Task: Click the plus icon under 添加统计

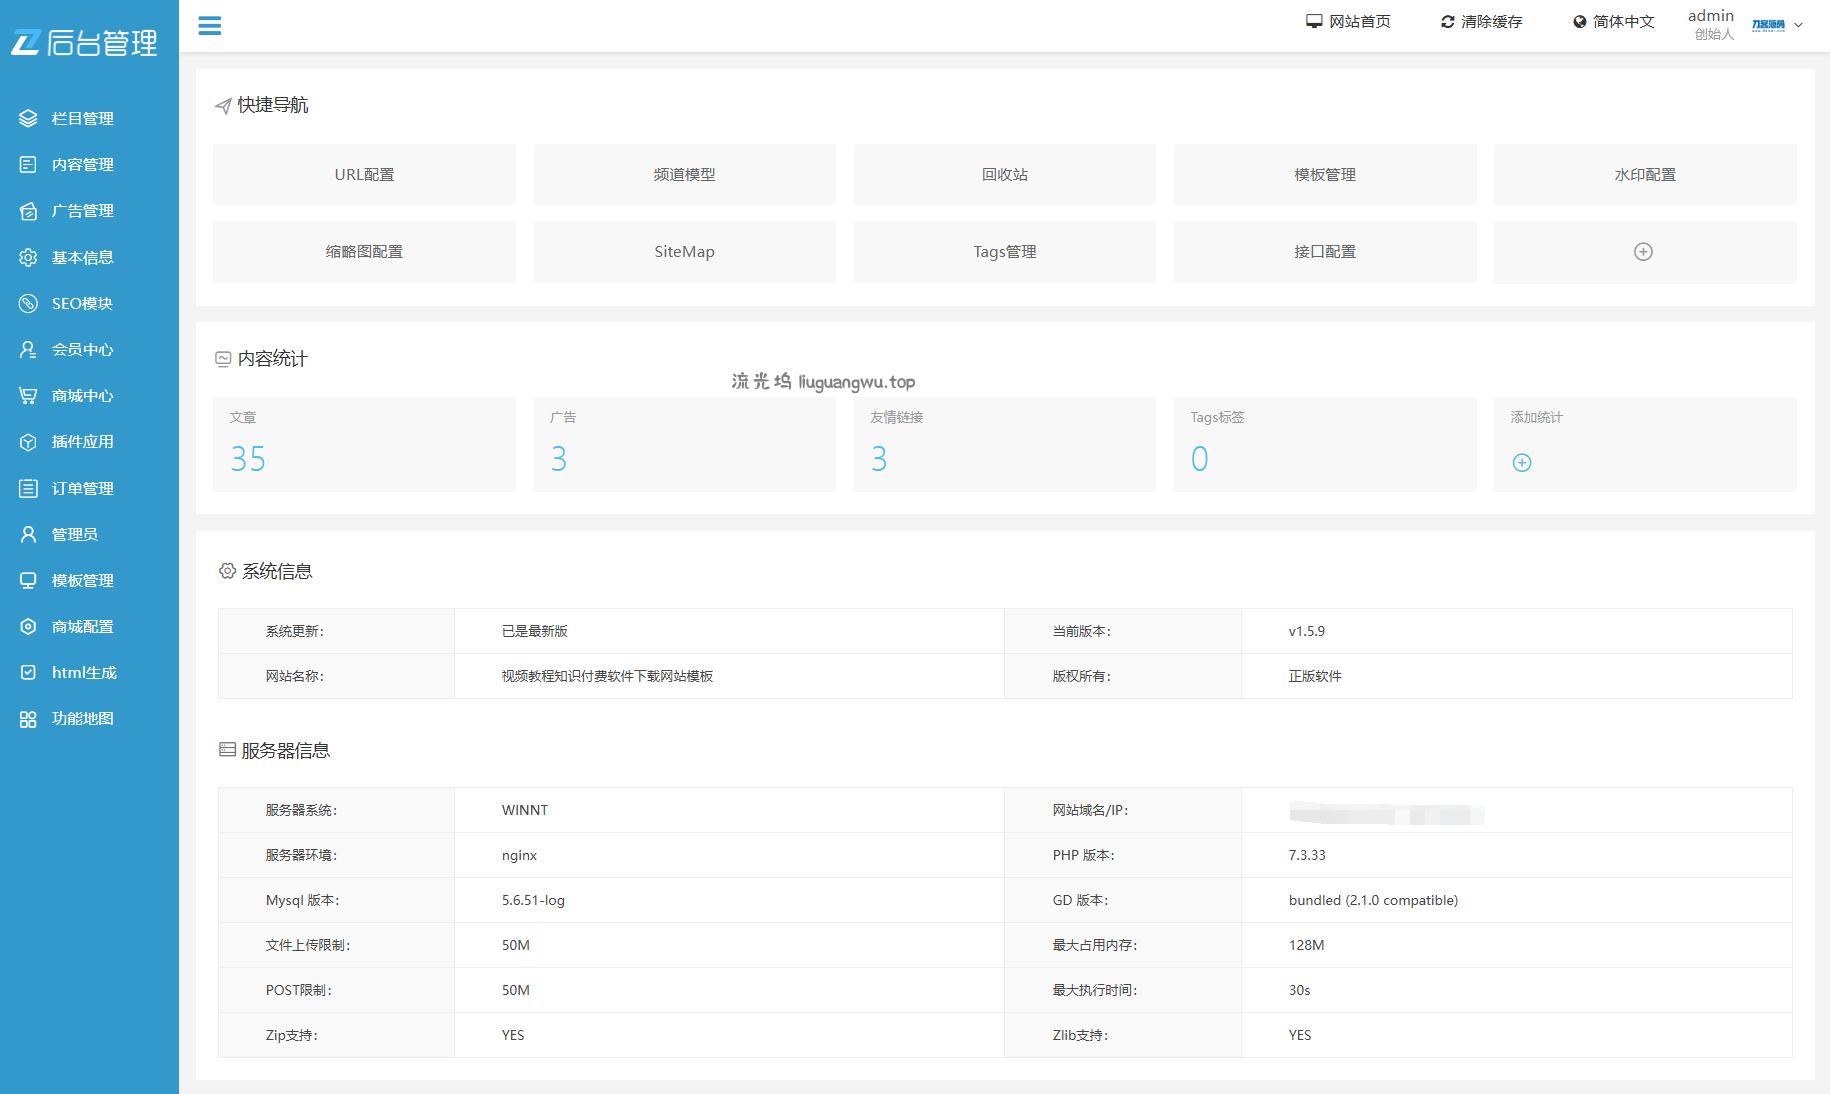Action: pos(1521,463)
